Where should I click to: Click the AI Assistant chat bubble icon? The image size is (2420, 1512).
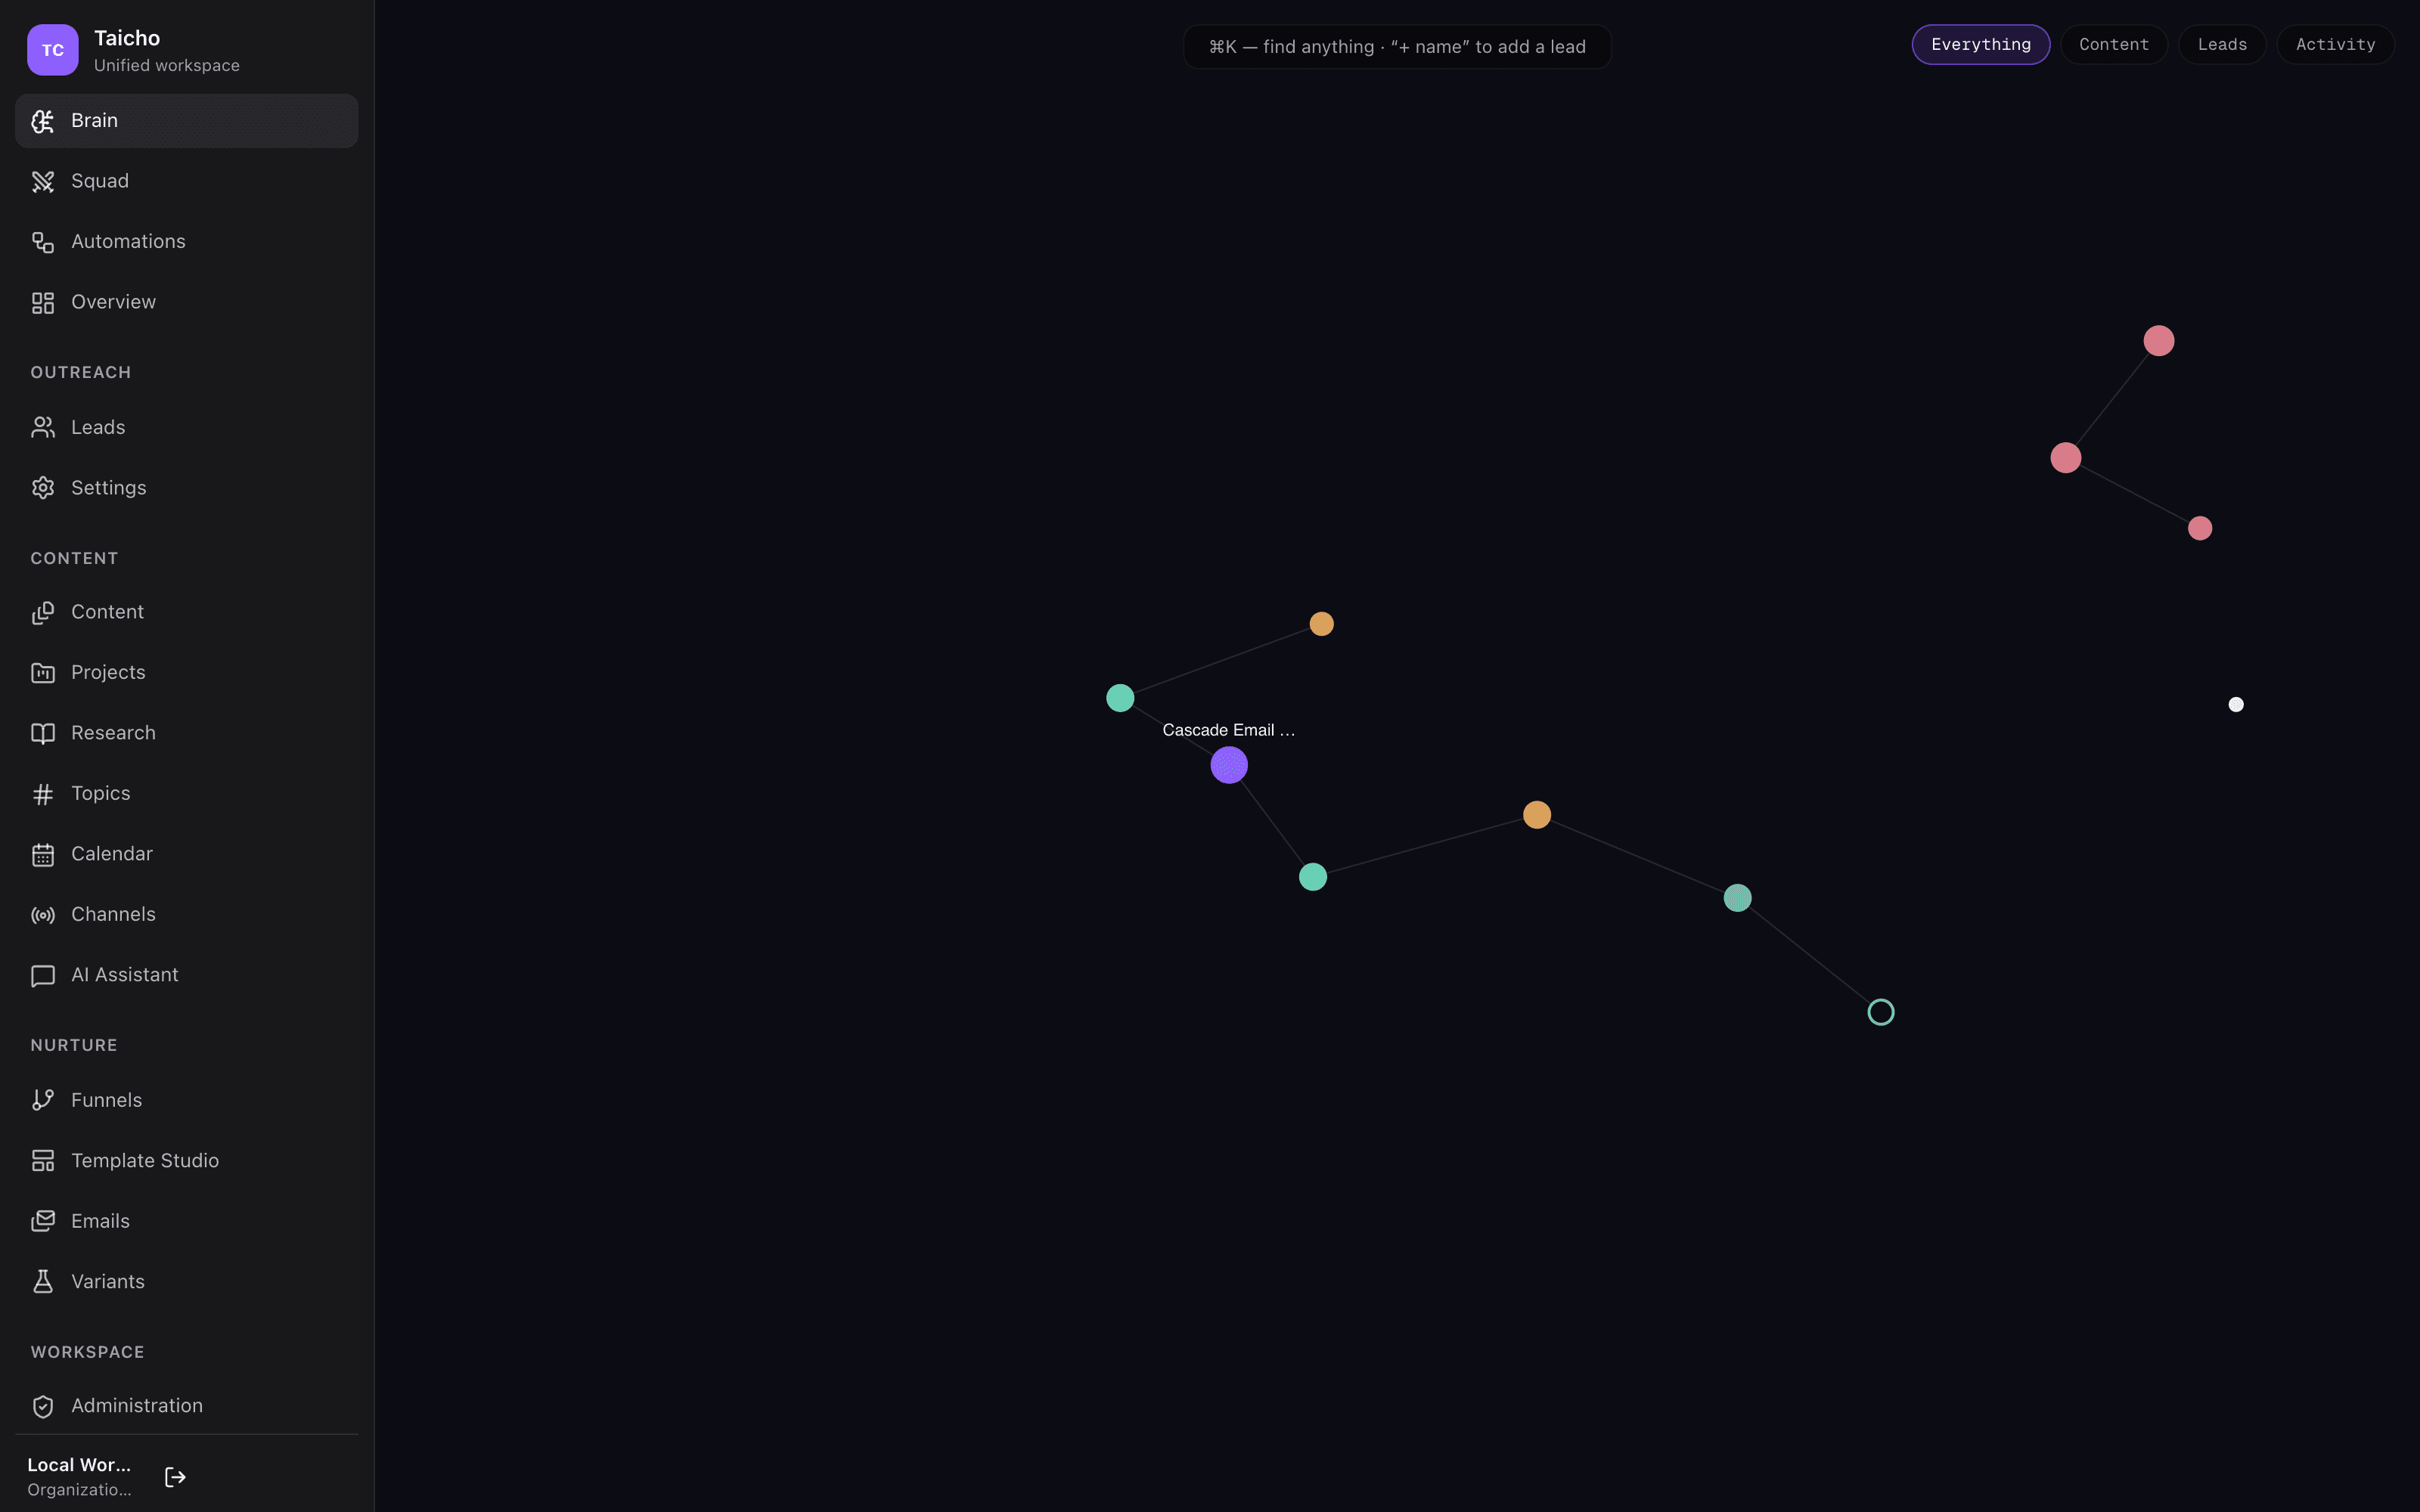(x=43, y=976)
